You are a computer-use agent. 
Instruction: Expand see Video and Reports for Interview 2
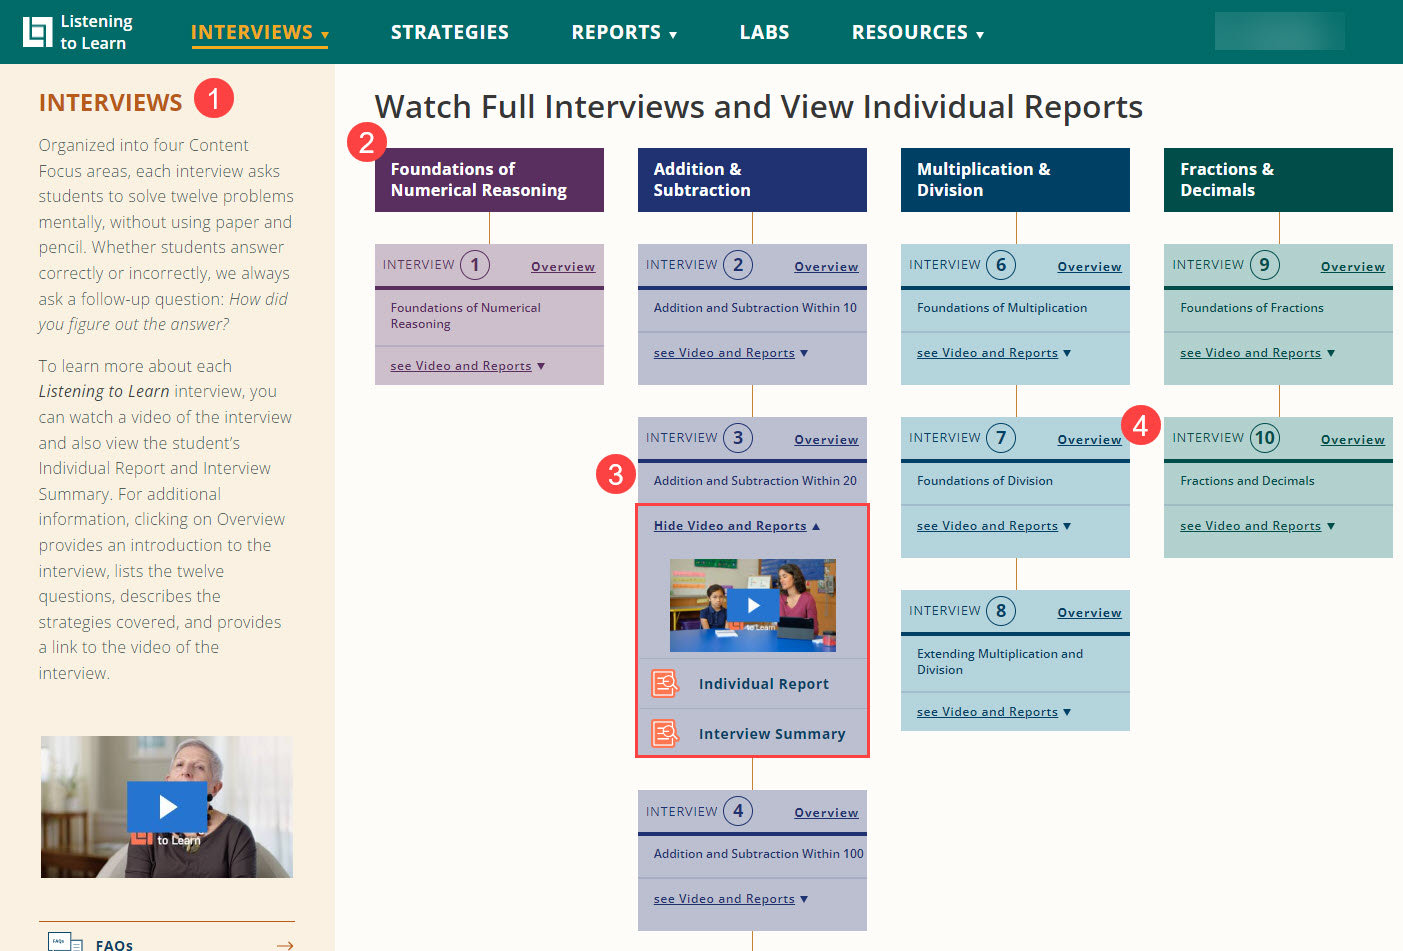point(723,352)
